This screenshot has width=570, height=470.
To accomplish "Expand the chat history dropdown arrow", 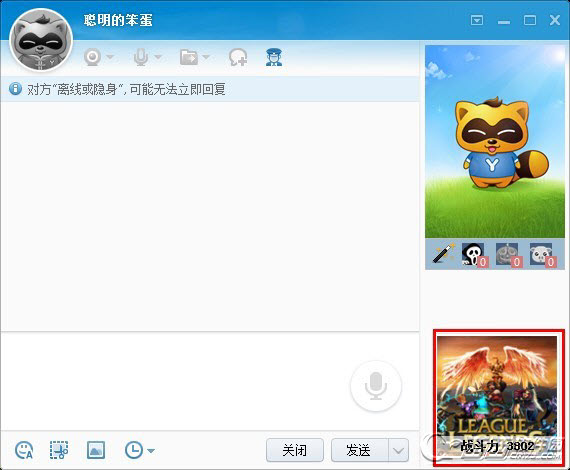I will tap(151, 451).
